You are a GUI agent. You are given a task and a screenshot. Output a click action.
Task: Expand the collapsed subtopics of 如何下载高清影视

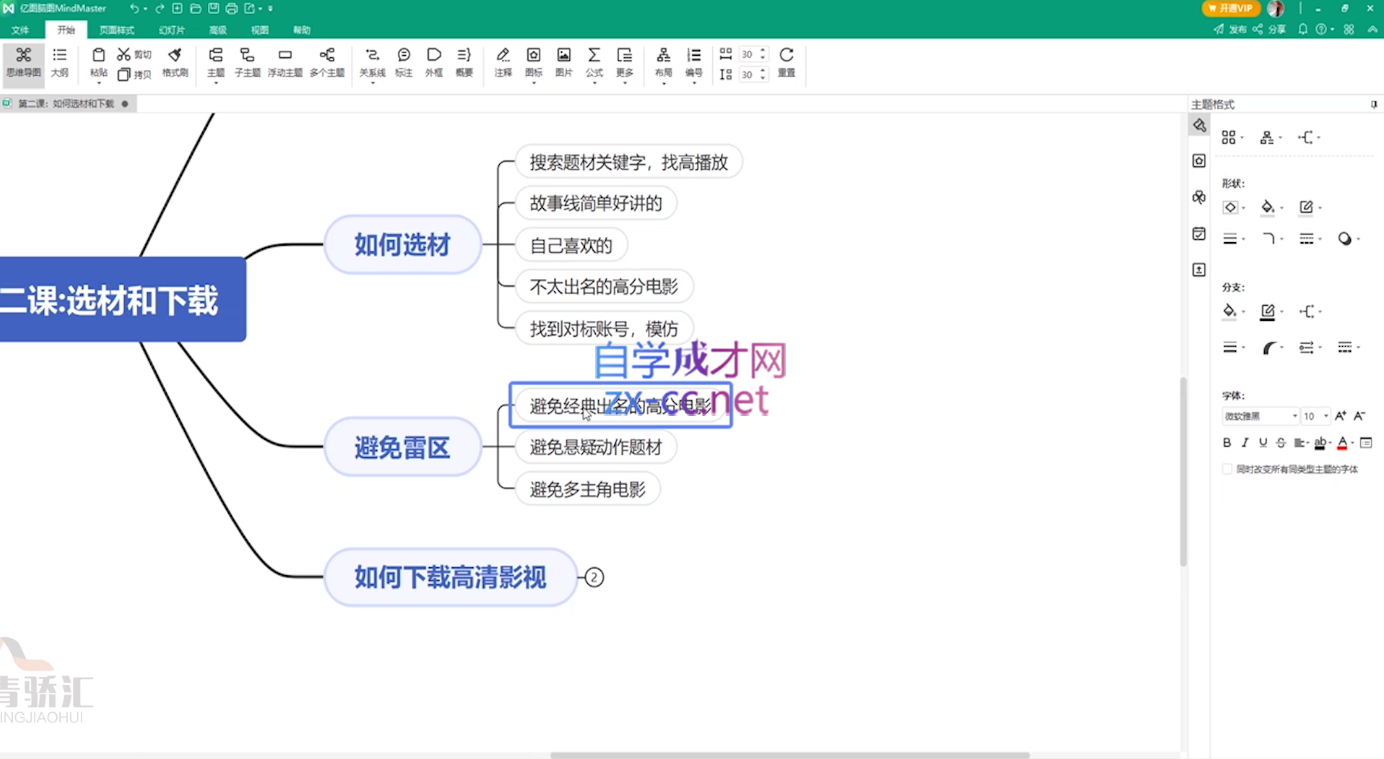594,577
